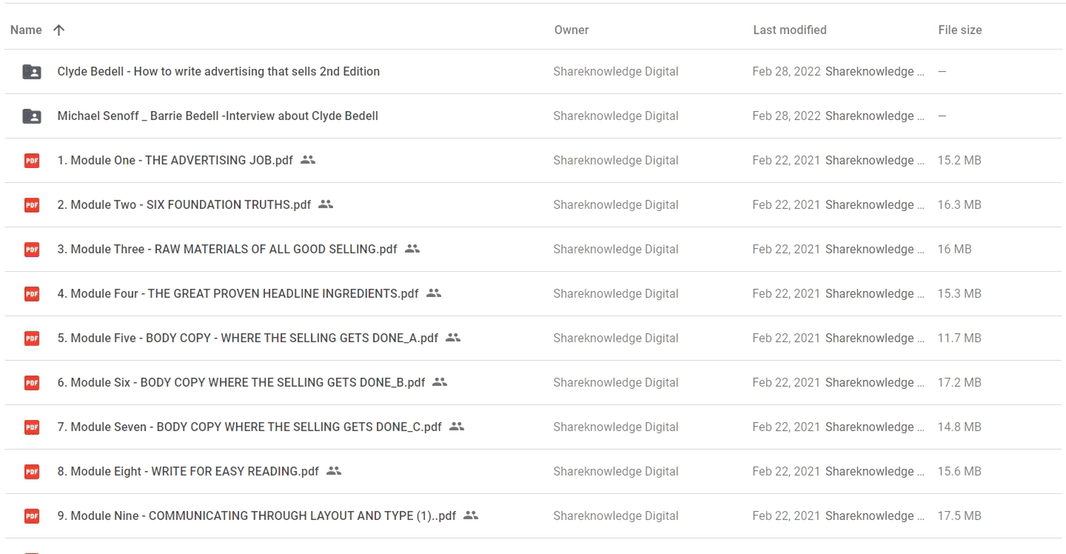
Task: Click the shared people icon beside Module Three
Action: pyautogui.click(x=412, y=249)
